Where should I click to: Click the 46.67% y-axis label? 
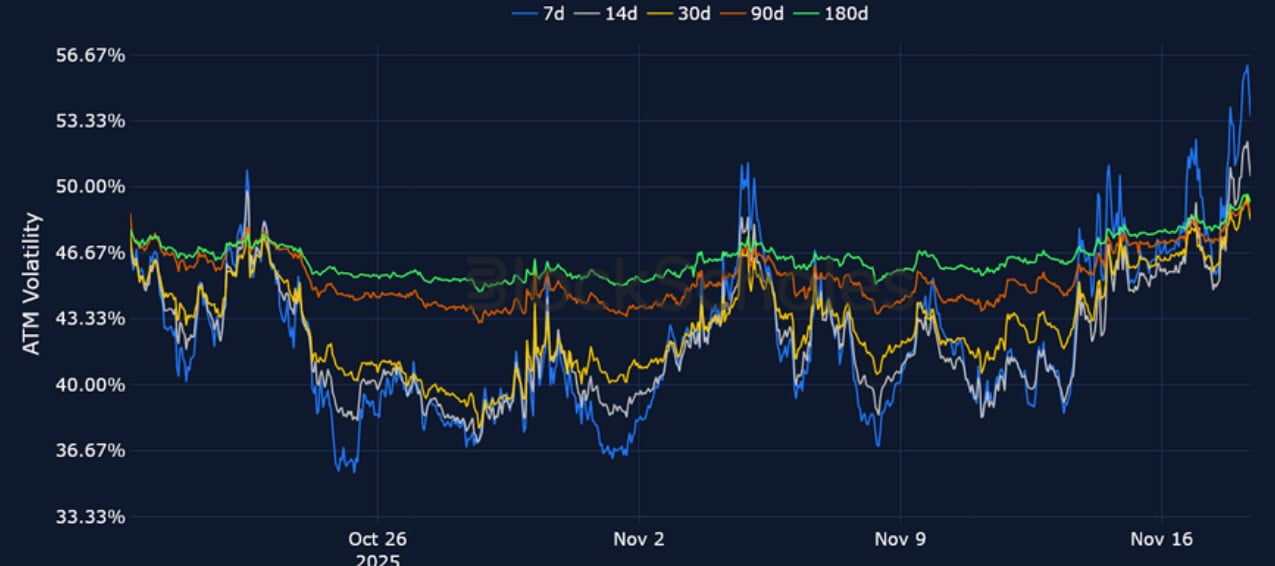click(x=89, y=253)
